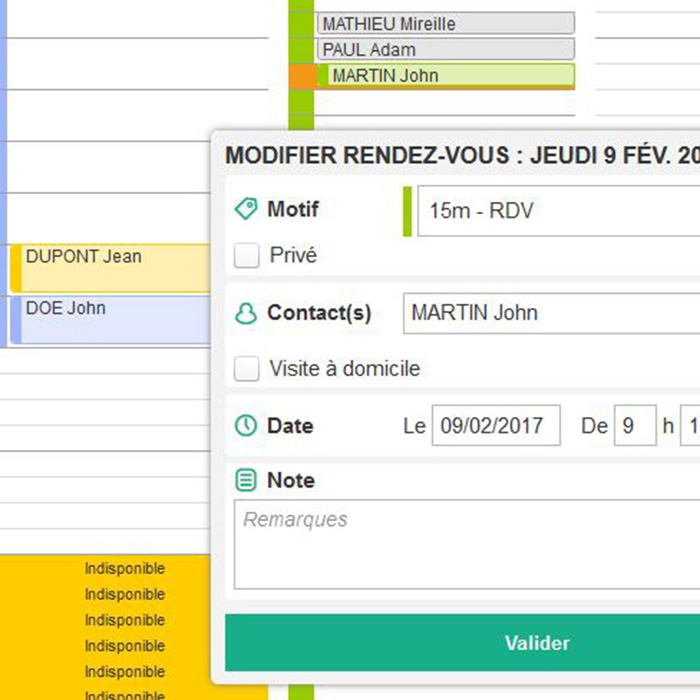The height and width of the screenshot is (700, 700).
Task: Click inside the Remarques note box
Action: click(x=467, y=545)
